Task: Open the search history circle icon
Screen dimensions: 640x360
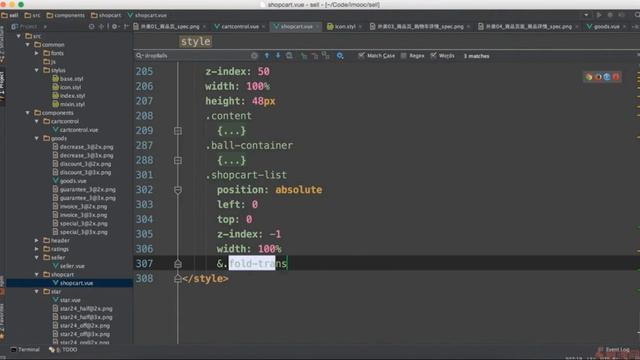Action: pyautogui.click(x=254, y=56)
